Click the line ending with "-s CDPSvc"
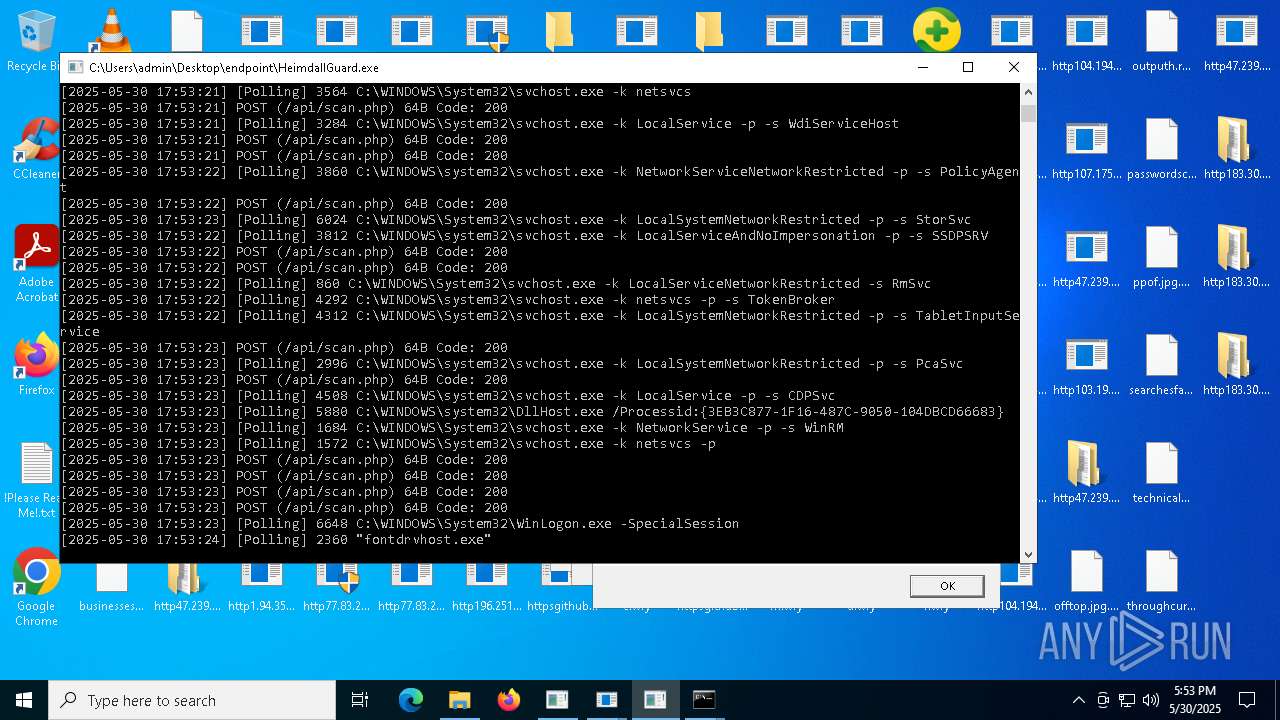This screenshot has height=720, width=1280. click(x=448, y=396)
